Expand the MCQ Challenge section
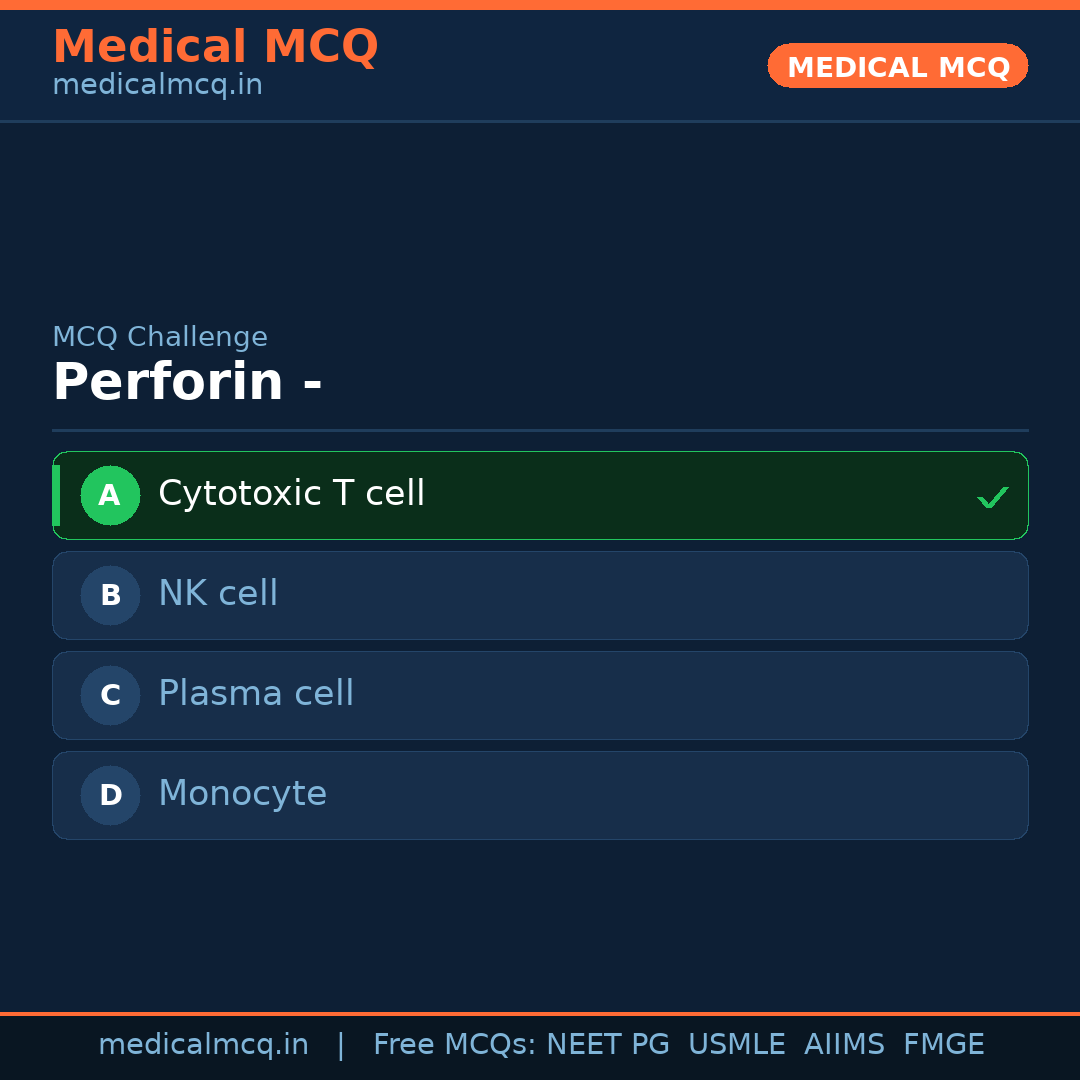The image size is (1080, 1080). coord(160,336)
